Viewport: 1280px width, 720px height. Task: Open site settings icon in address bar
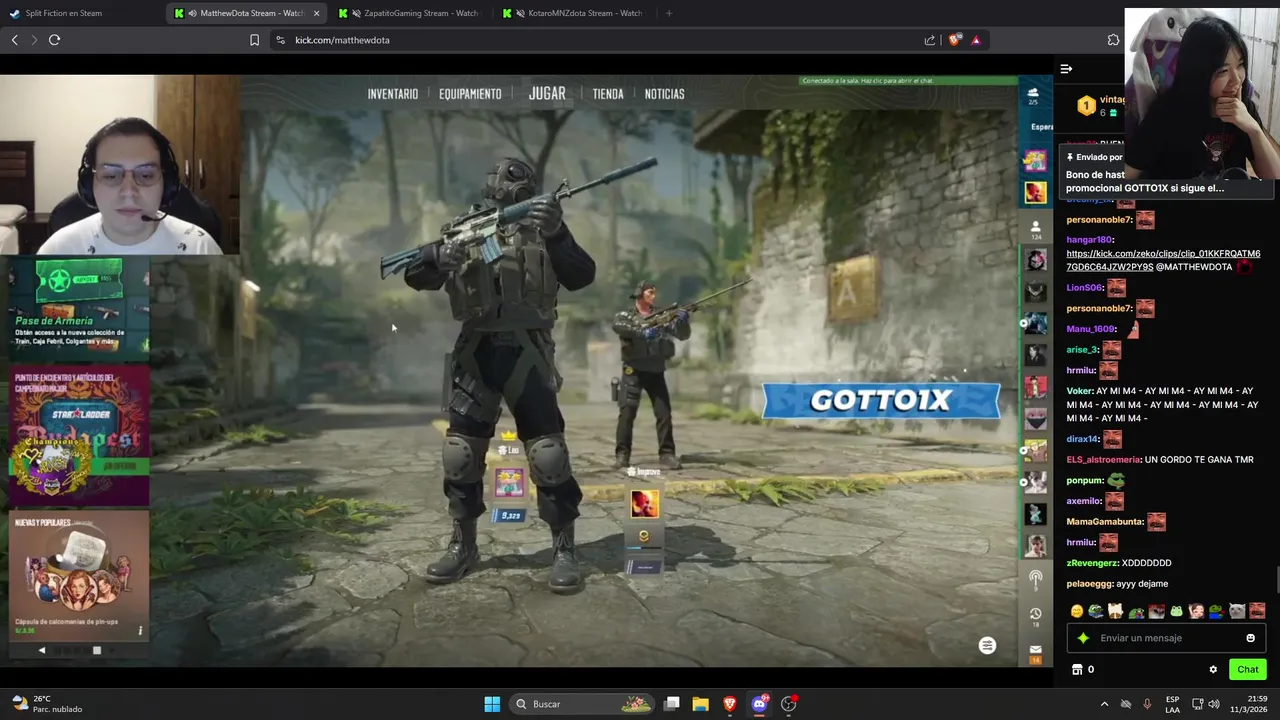(280, 40)
